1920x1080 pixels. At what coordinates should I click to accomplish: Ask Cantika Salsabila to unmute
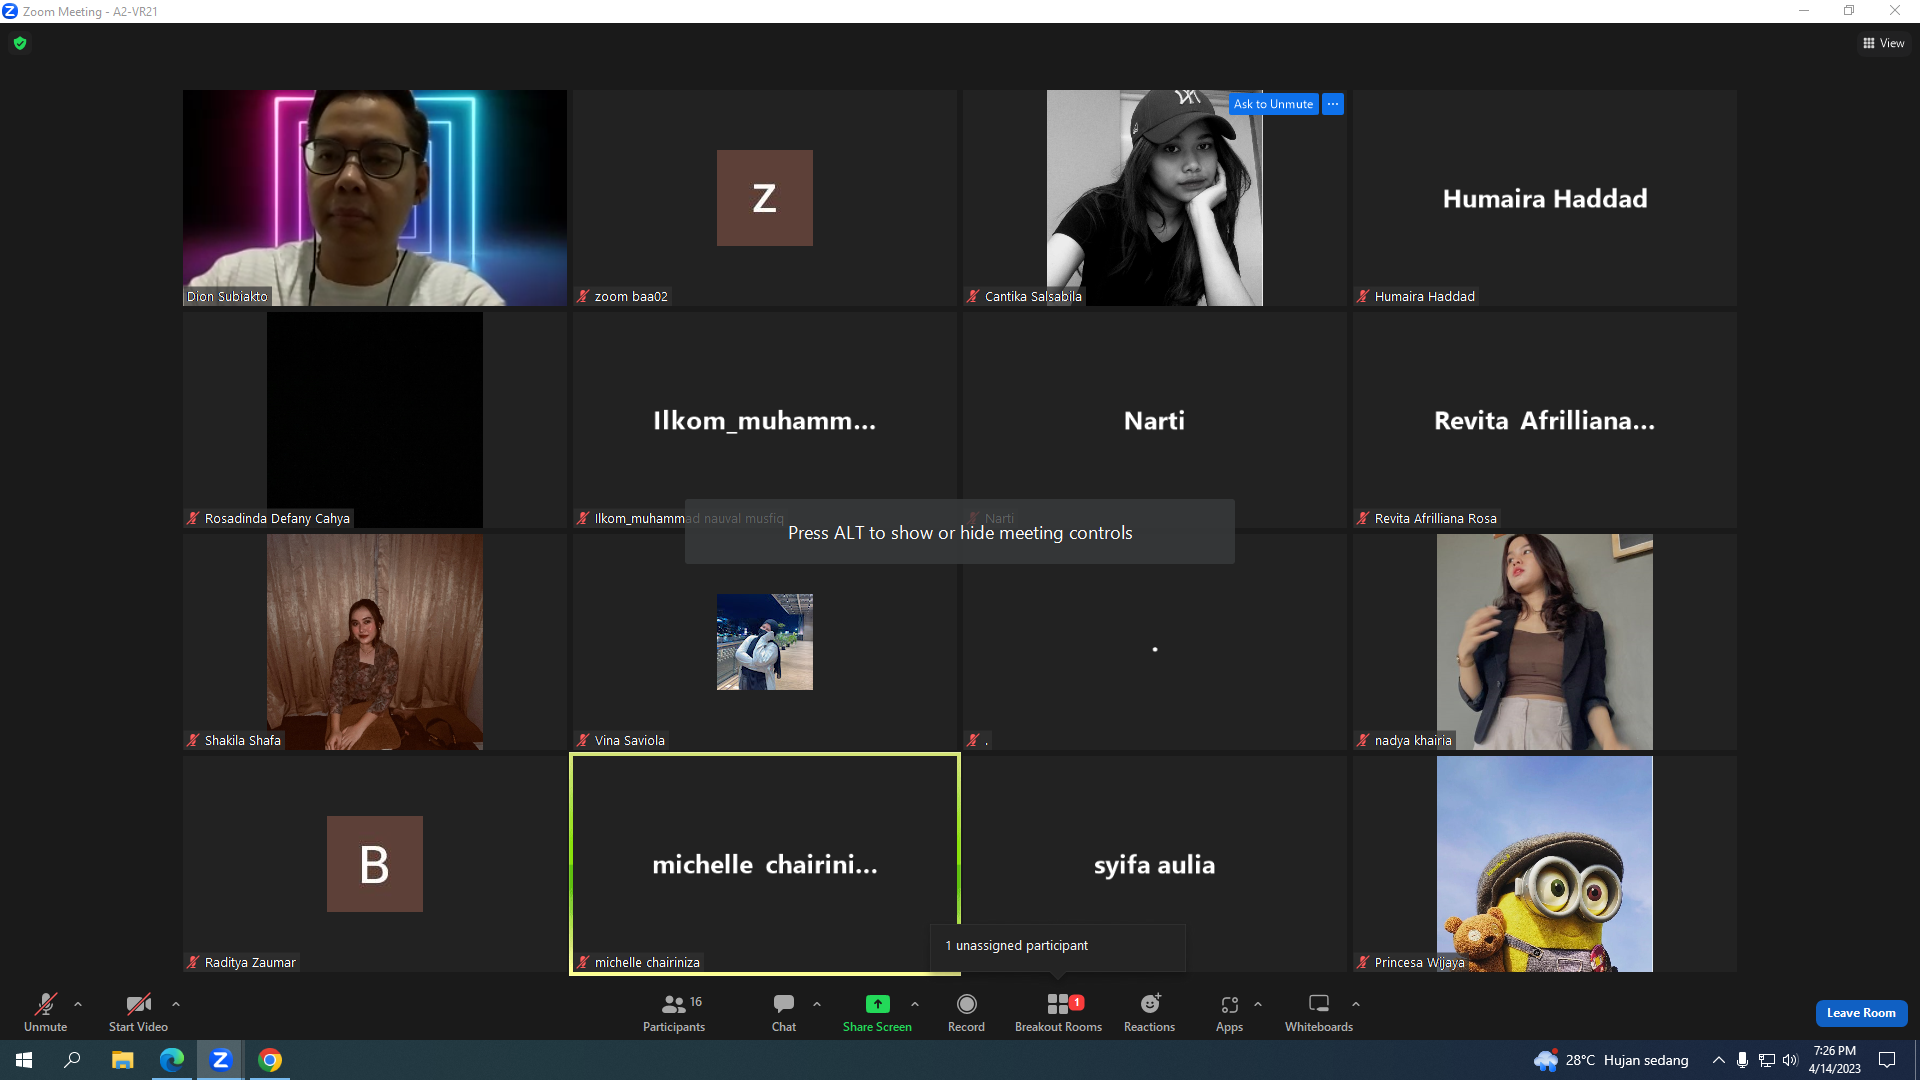pos(1273,104)
